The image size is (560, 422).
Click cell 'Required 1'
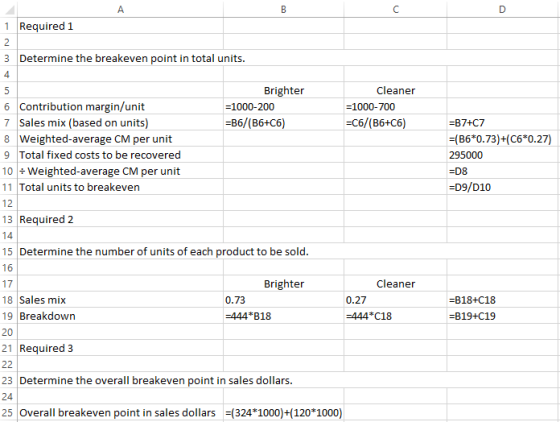click(120, 26)
